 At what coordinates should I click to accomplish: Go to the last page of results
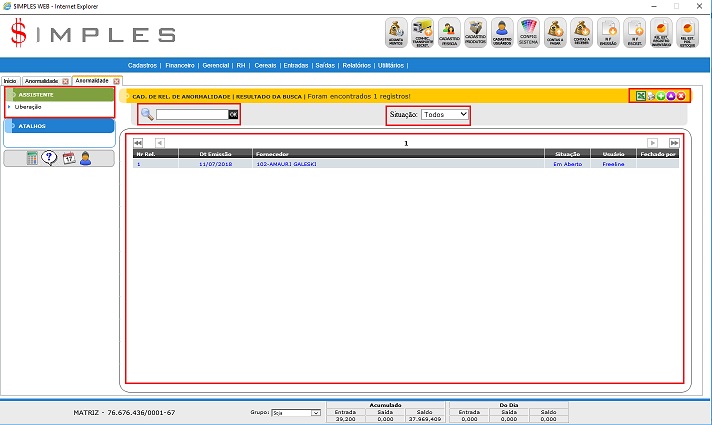click(672, 143)
